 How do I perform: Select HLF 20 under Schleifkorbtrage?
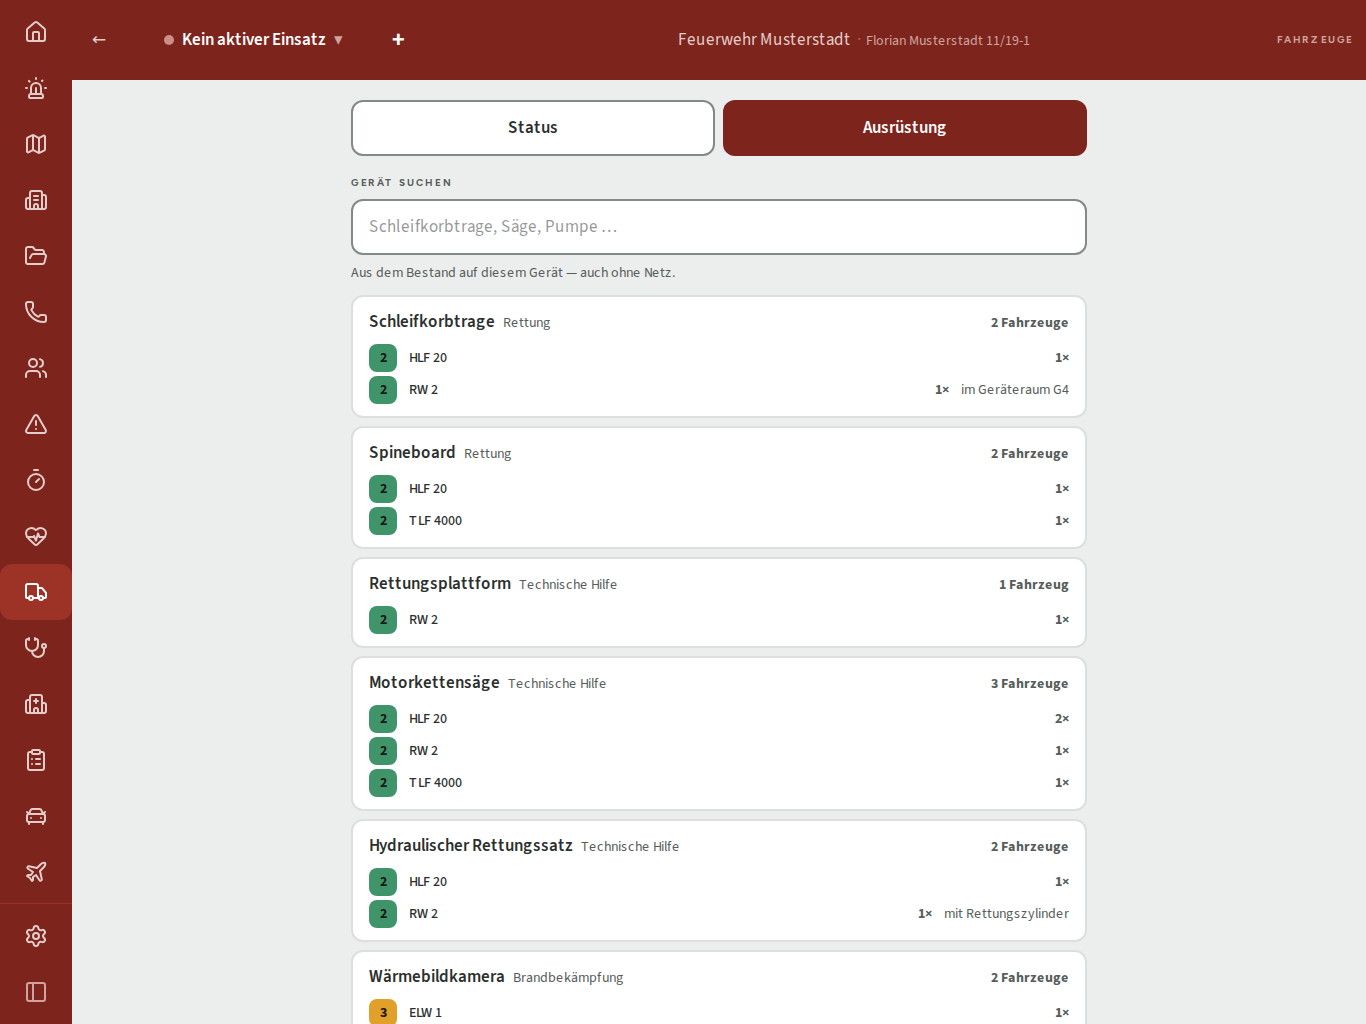719,358
